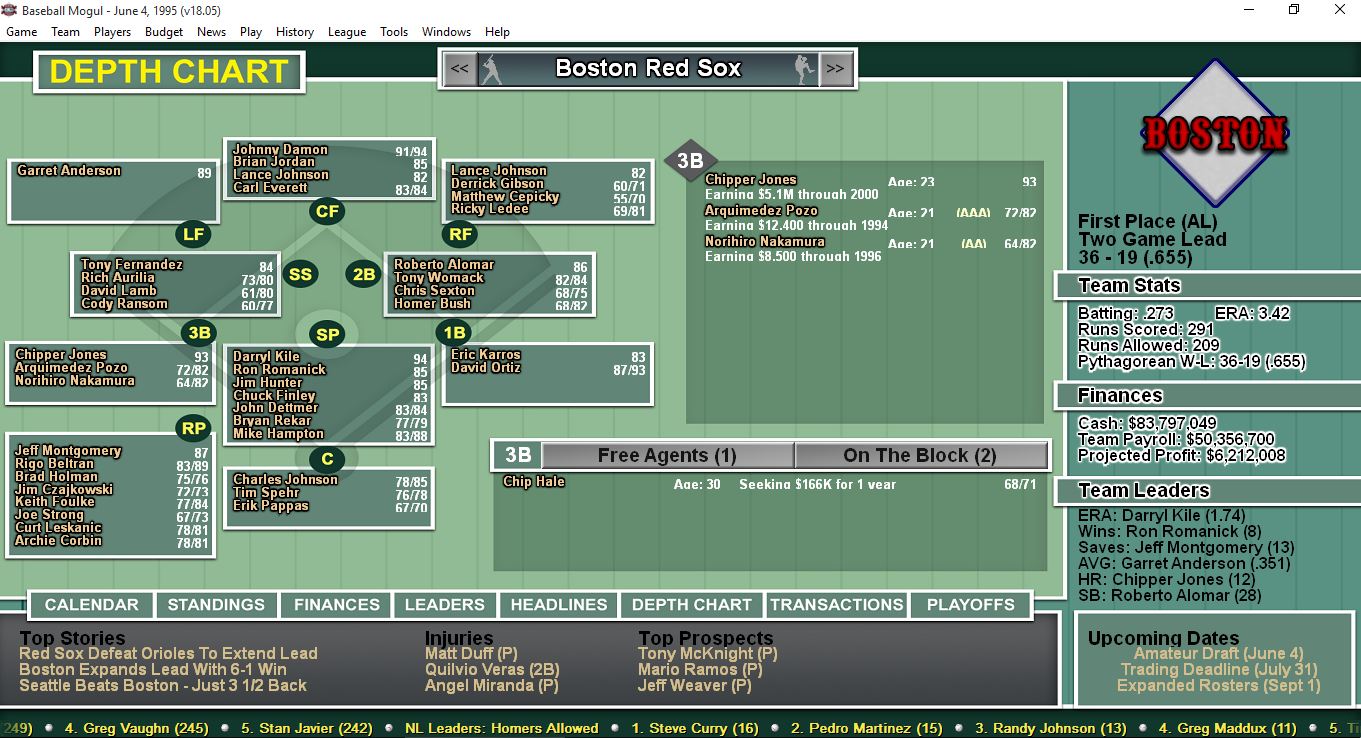The width and height of the screenshot is (1361, 738).
Task: Open the Budget menu
Action: click(164, 32)
